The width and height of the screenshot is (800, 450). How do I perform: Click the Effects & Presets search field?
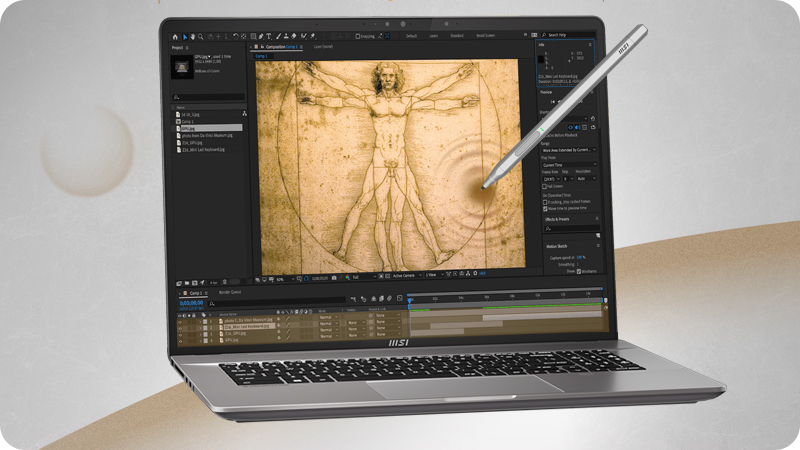tap(571, 229)
